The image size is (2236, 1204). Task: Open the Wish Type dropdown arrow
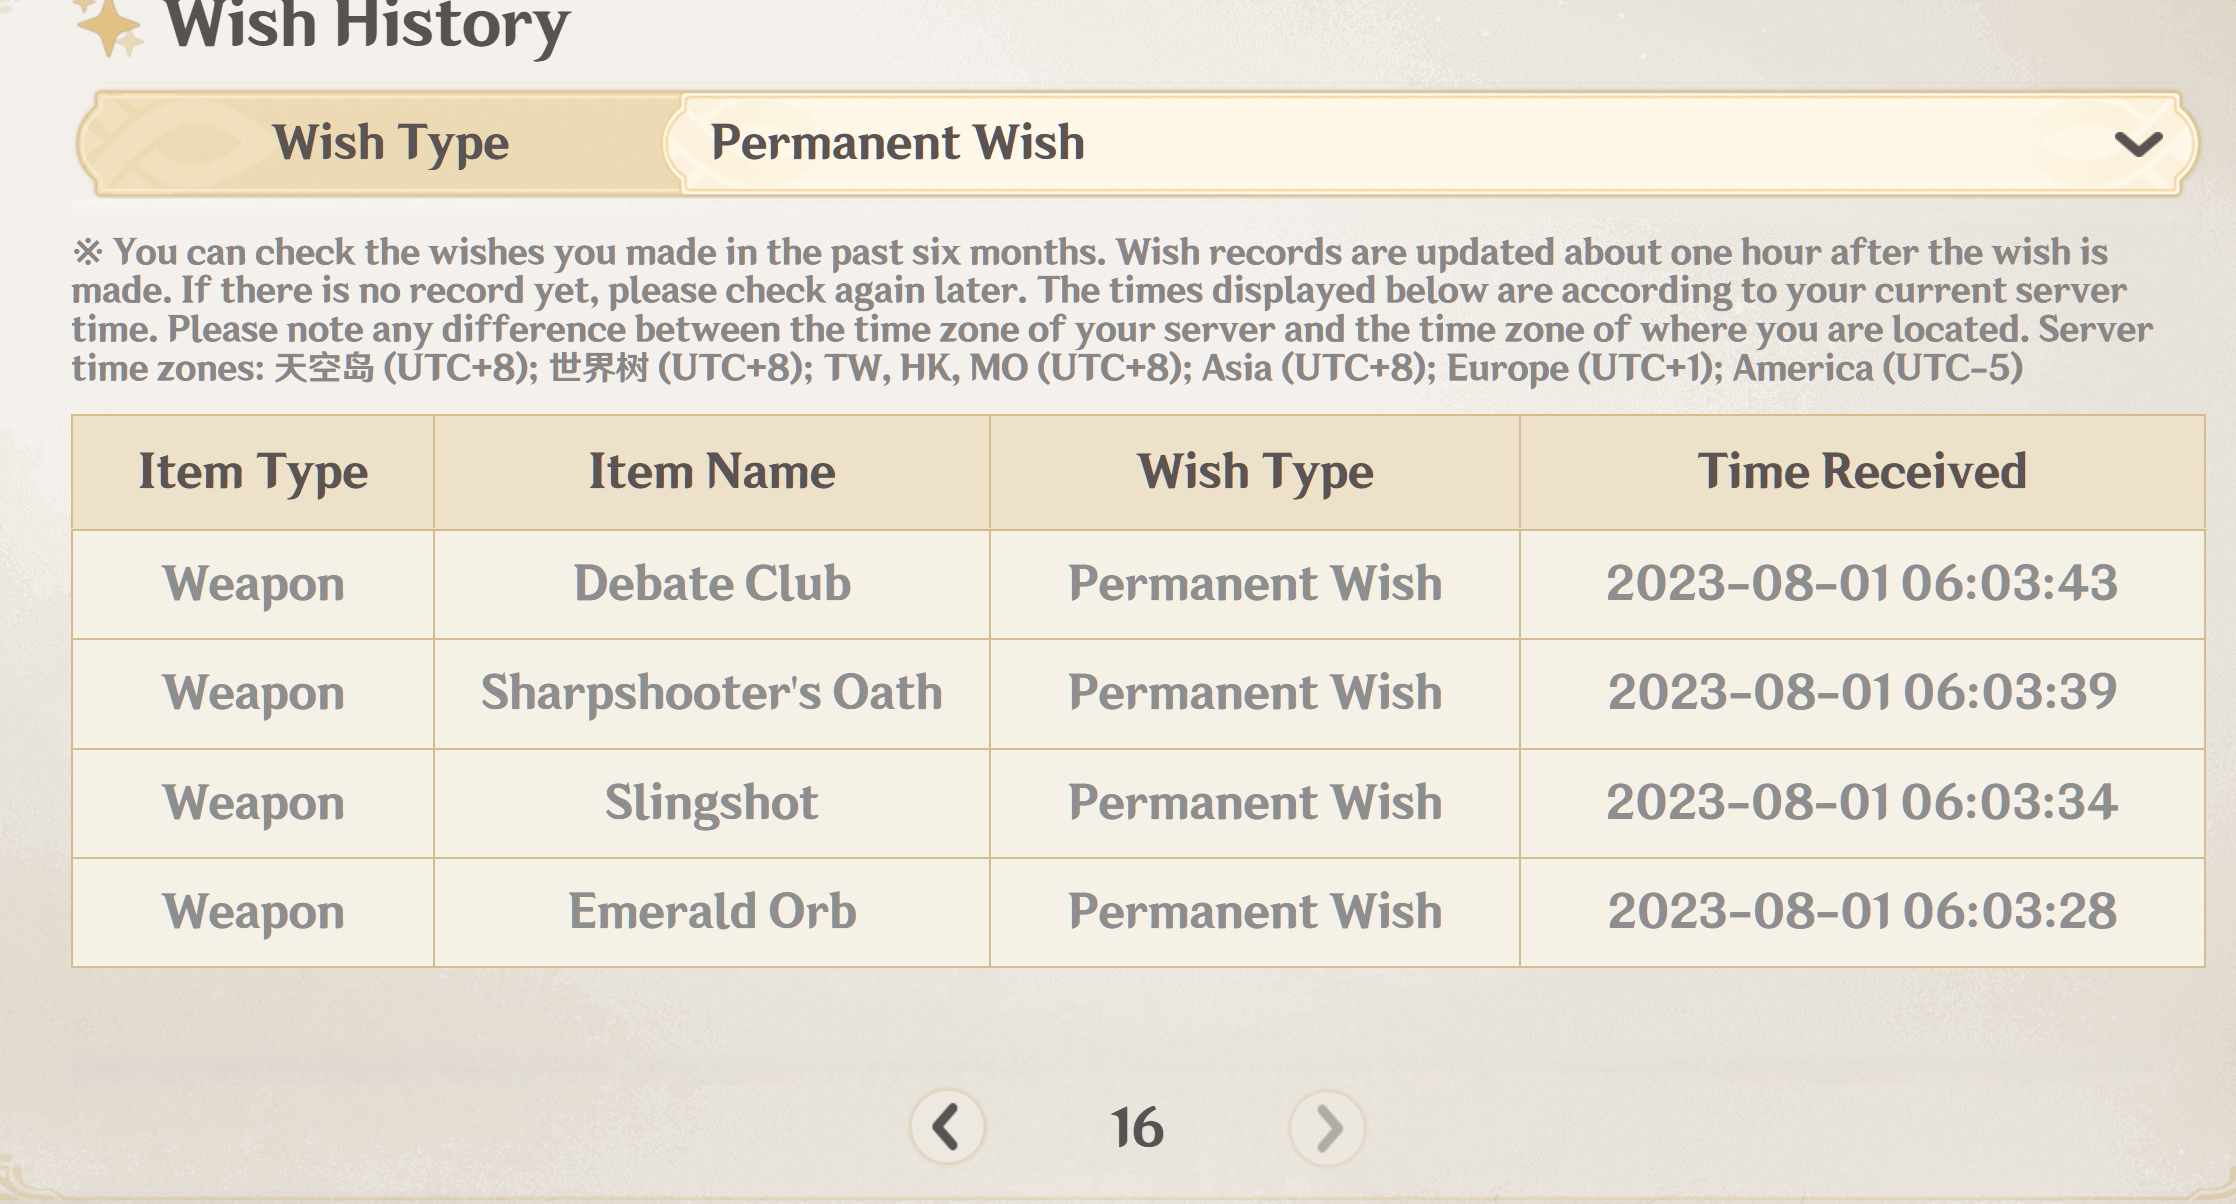pyautogui.click(x=2138, y=144)
